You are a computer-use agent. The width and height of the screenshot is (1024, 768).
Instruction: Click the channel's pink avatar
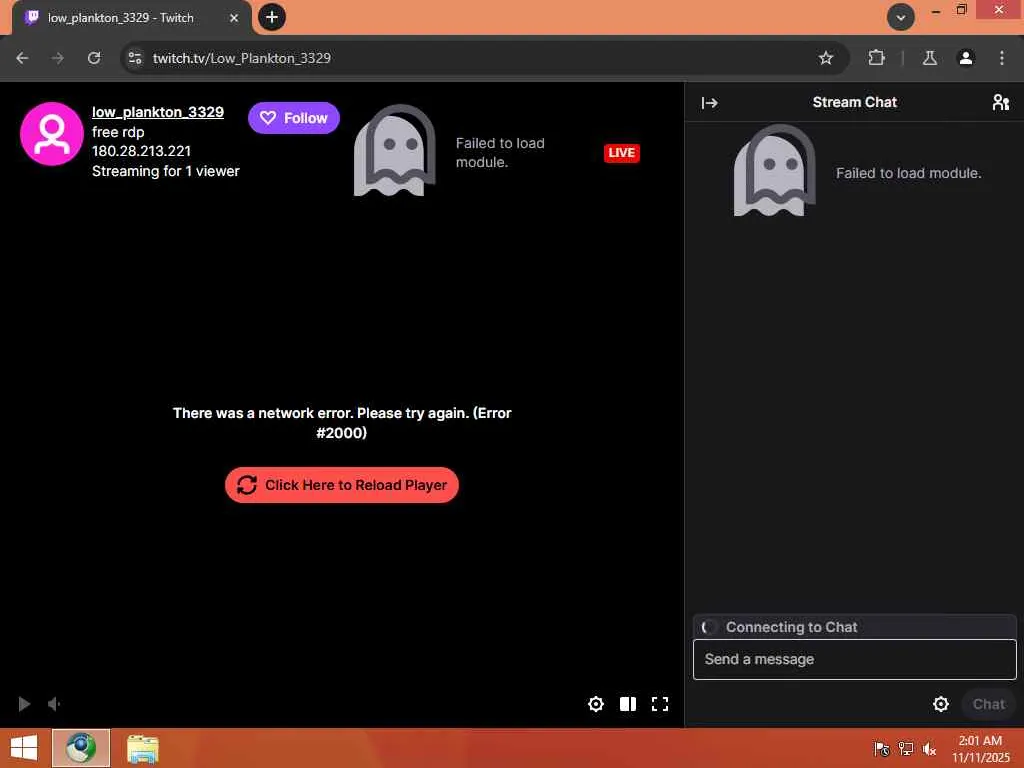pyautogui.click(x=52, y=134)
